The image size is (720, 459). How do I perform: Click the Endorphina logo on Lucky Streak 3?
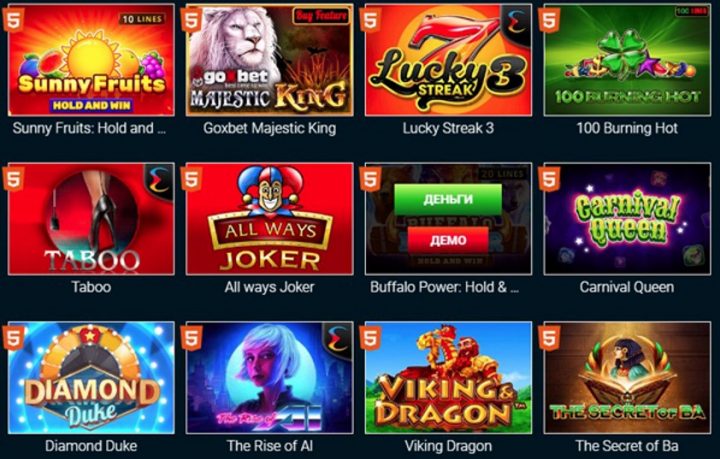[x=517, y=22]
